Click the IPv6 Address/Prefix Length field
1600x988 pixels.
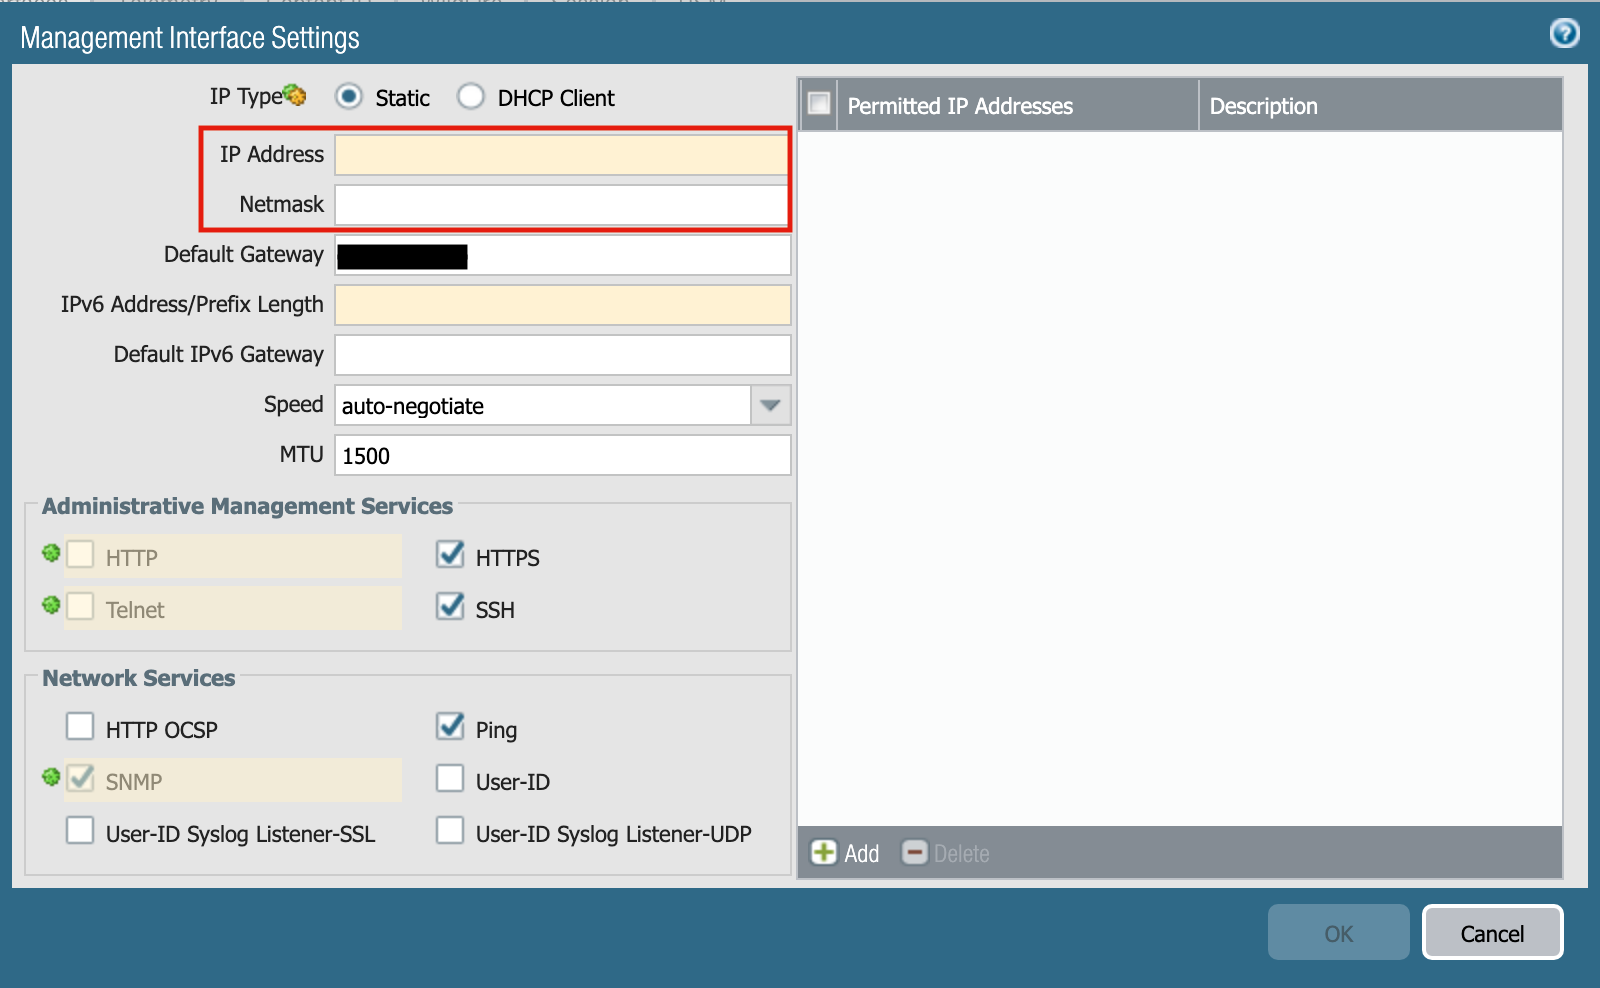tap(563, 305)
